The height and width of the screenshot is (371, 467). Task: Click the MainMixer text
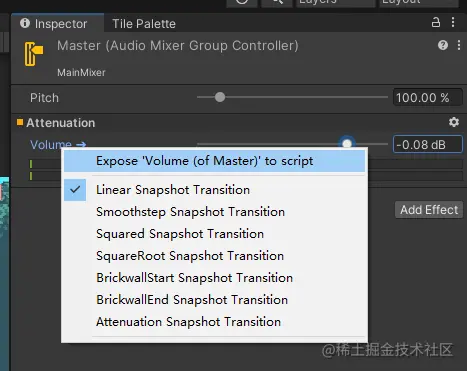81,72
